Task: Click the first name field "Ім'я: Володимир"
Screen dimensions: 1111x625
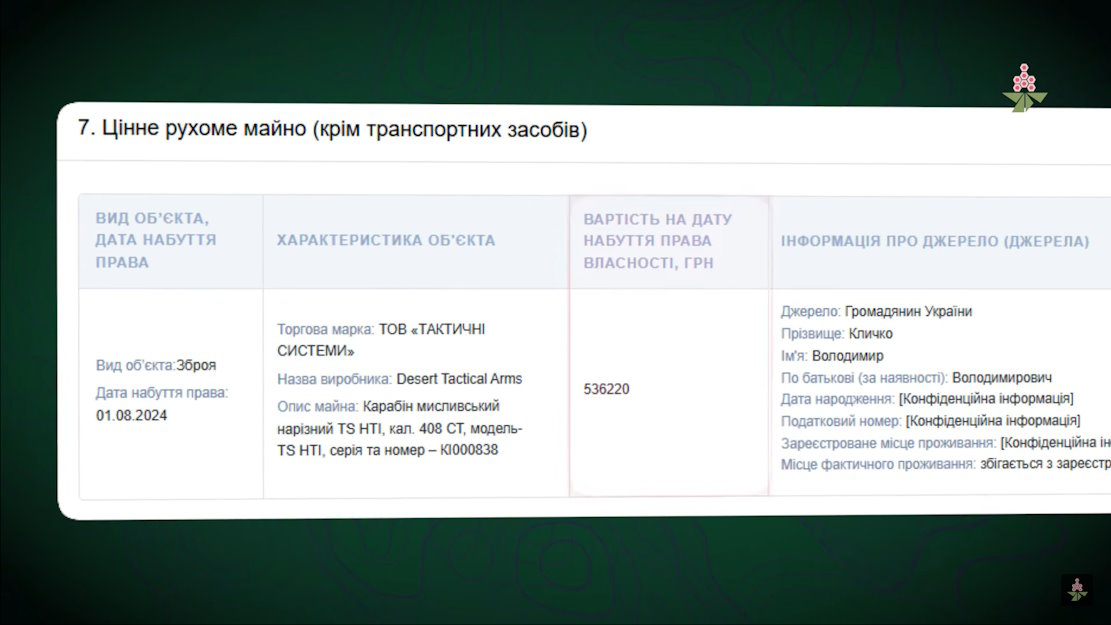Action: [x=832, y=355]
